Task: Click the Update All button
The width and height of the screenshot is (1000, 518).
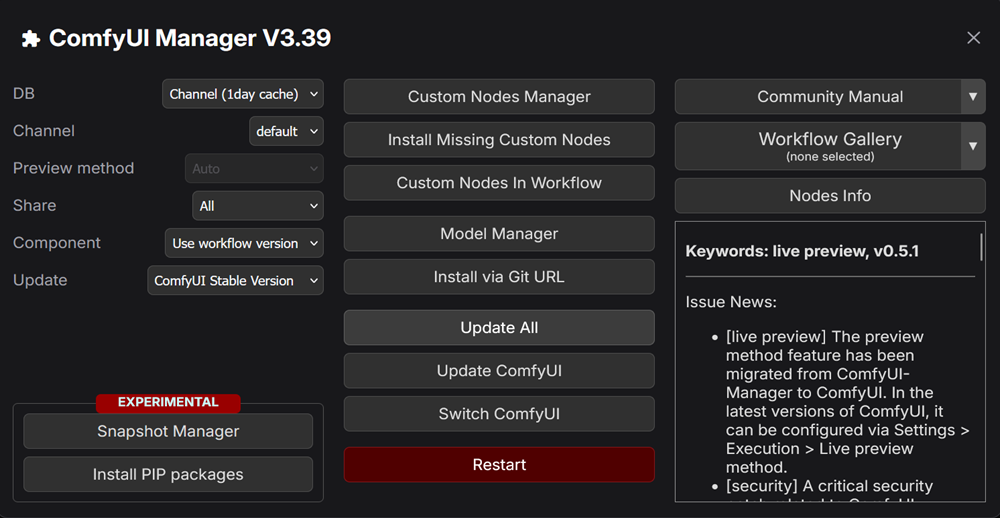Action: coord(499,327)
